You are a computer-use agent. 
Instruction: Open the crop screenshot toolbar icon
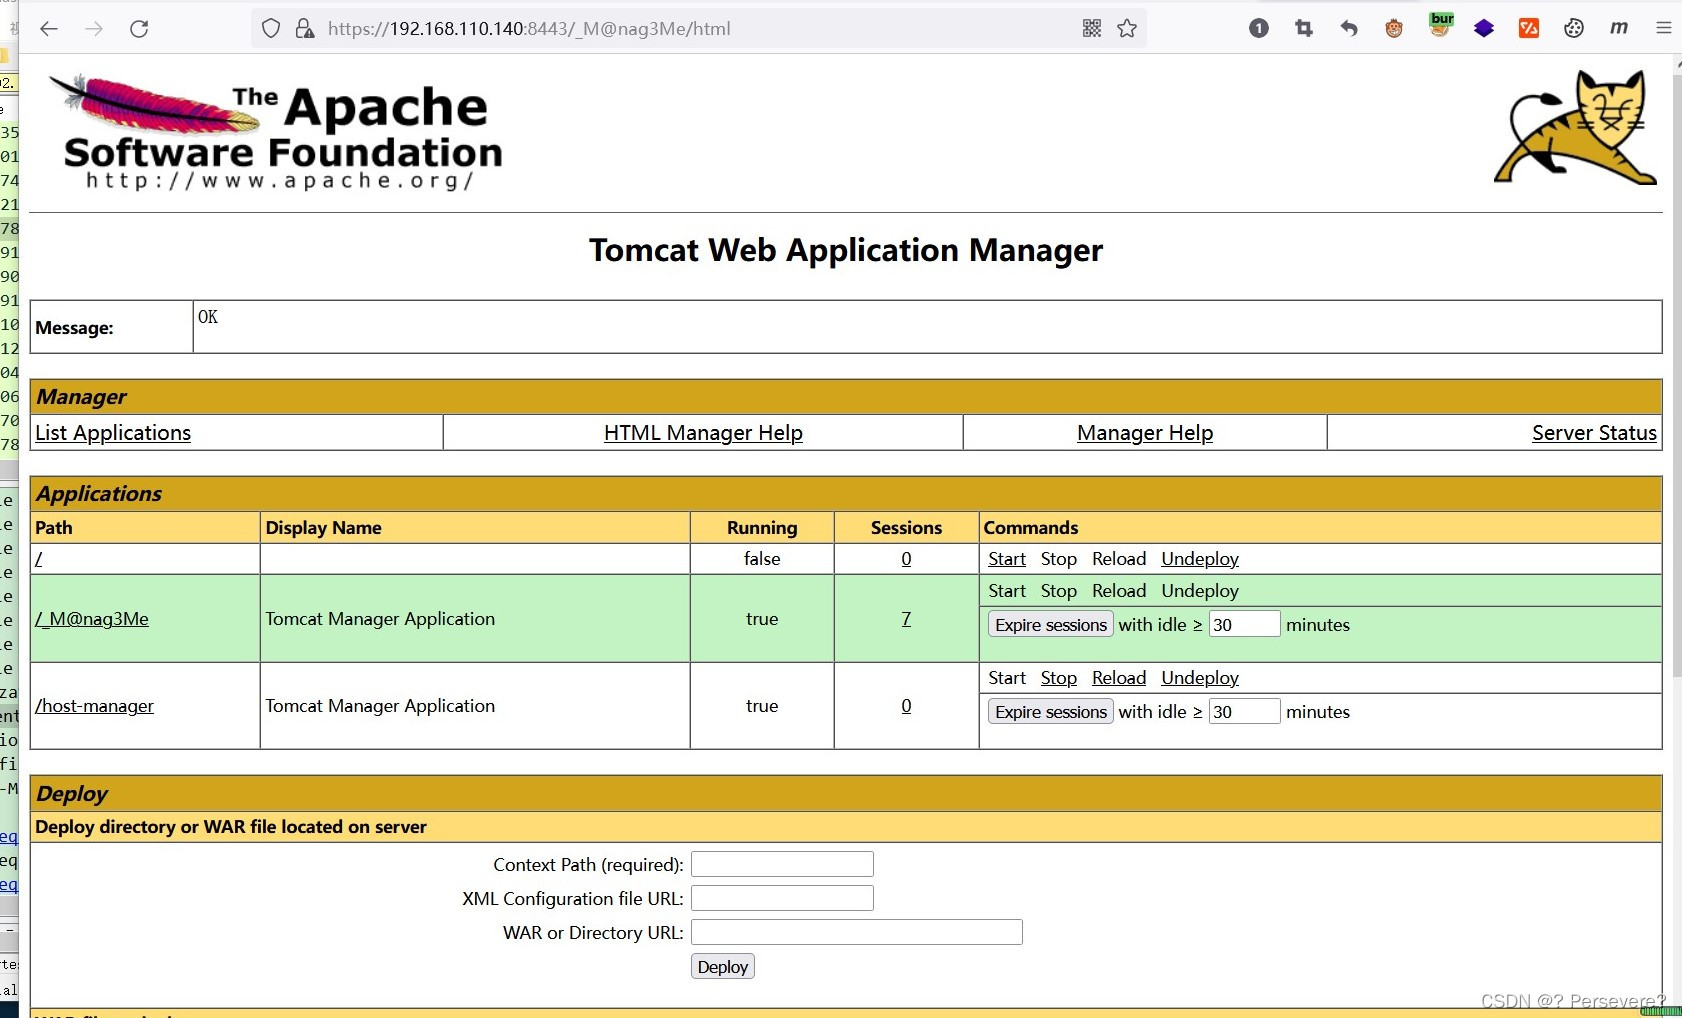click(1304, 29)
